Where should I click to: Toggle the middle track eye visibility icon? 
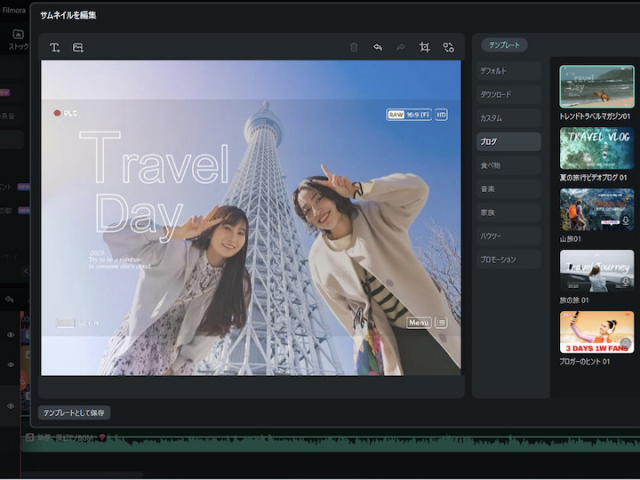click(11, 365)
